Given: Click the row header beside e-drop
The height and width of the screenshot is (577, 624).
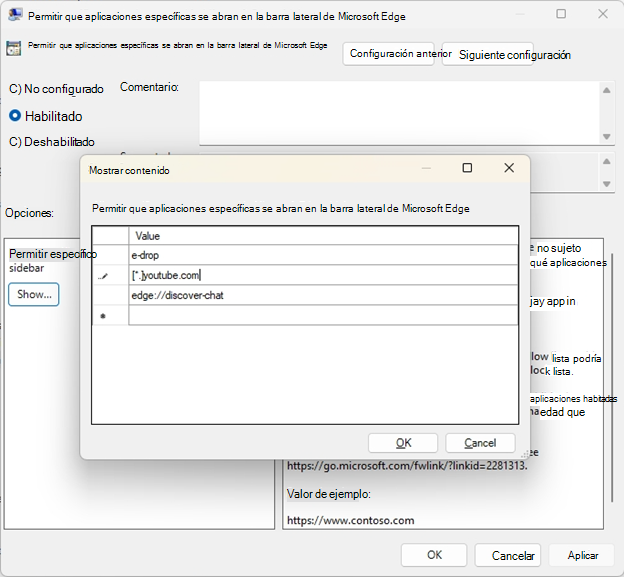Looking at the screenshot, I should [x=110, y=255].
